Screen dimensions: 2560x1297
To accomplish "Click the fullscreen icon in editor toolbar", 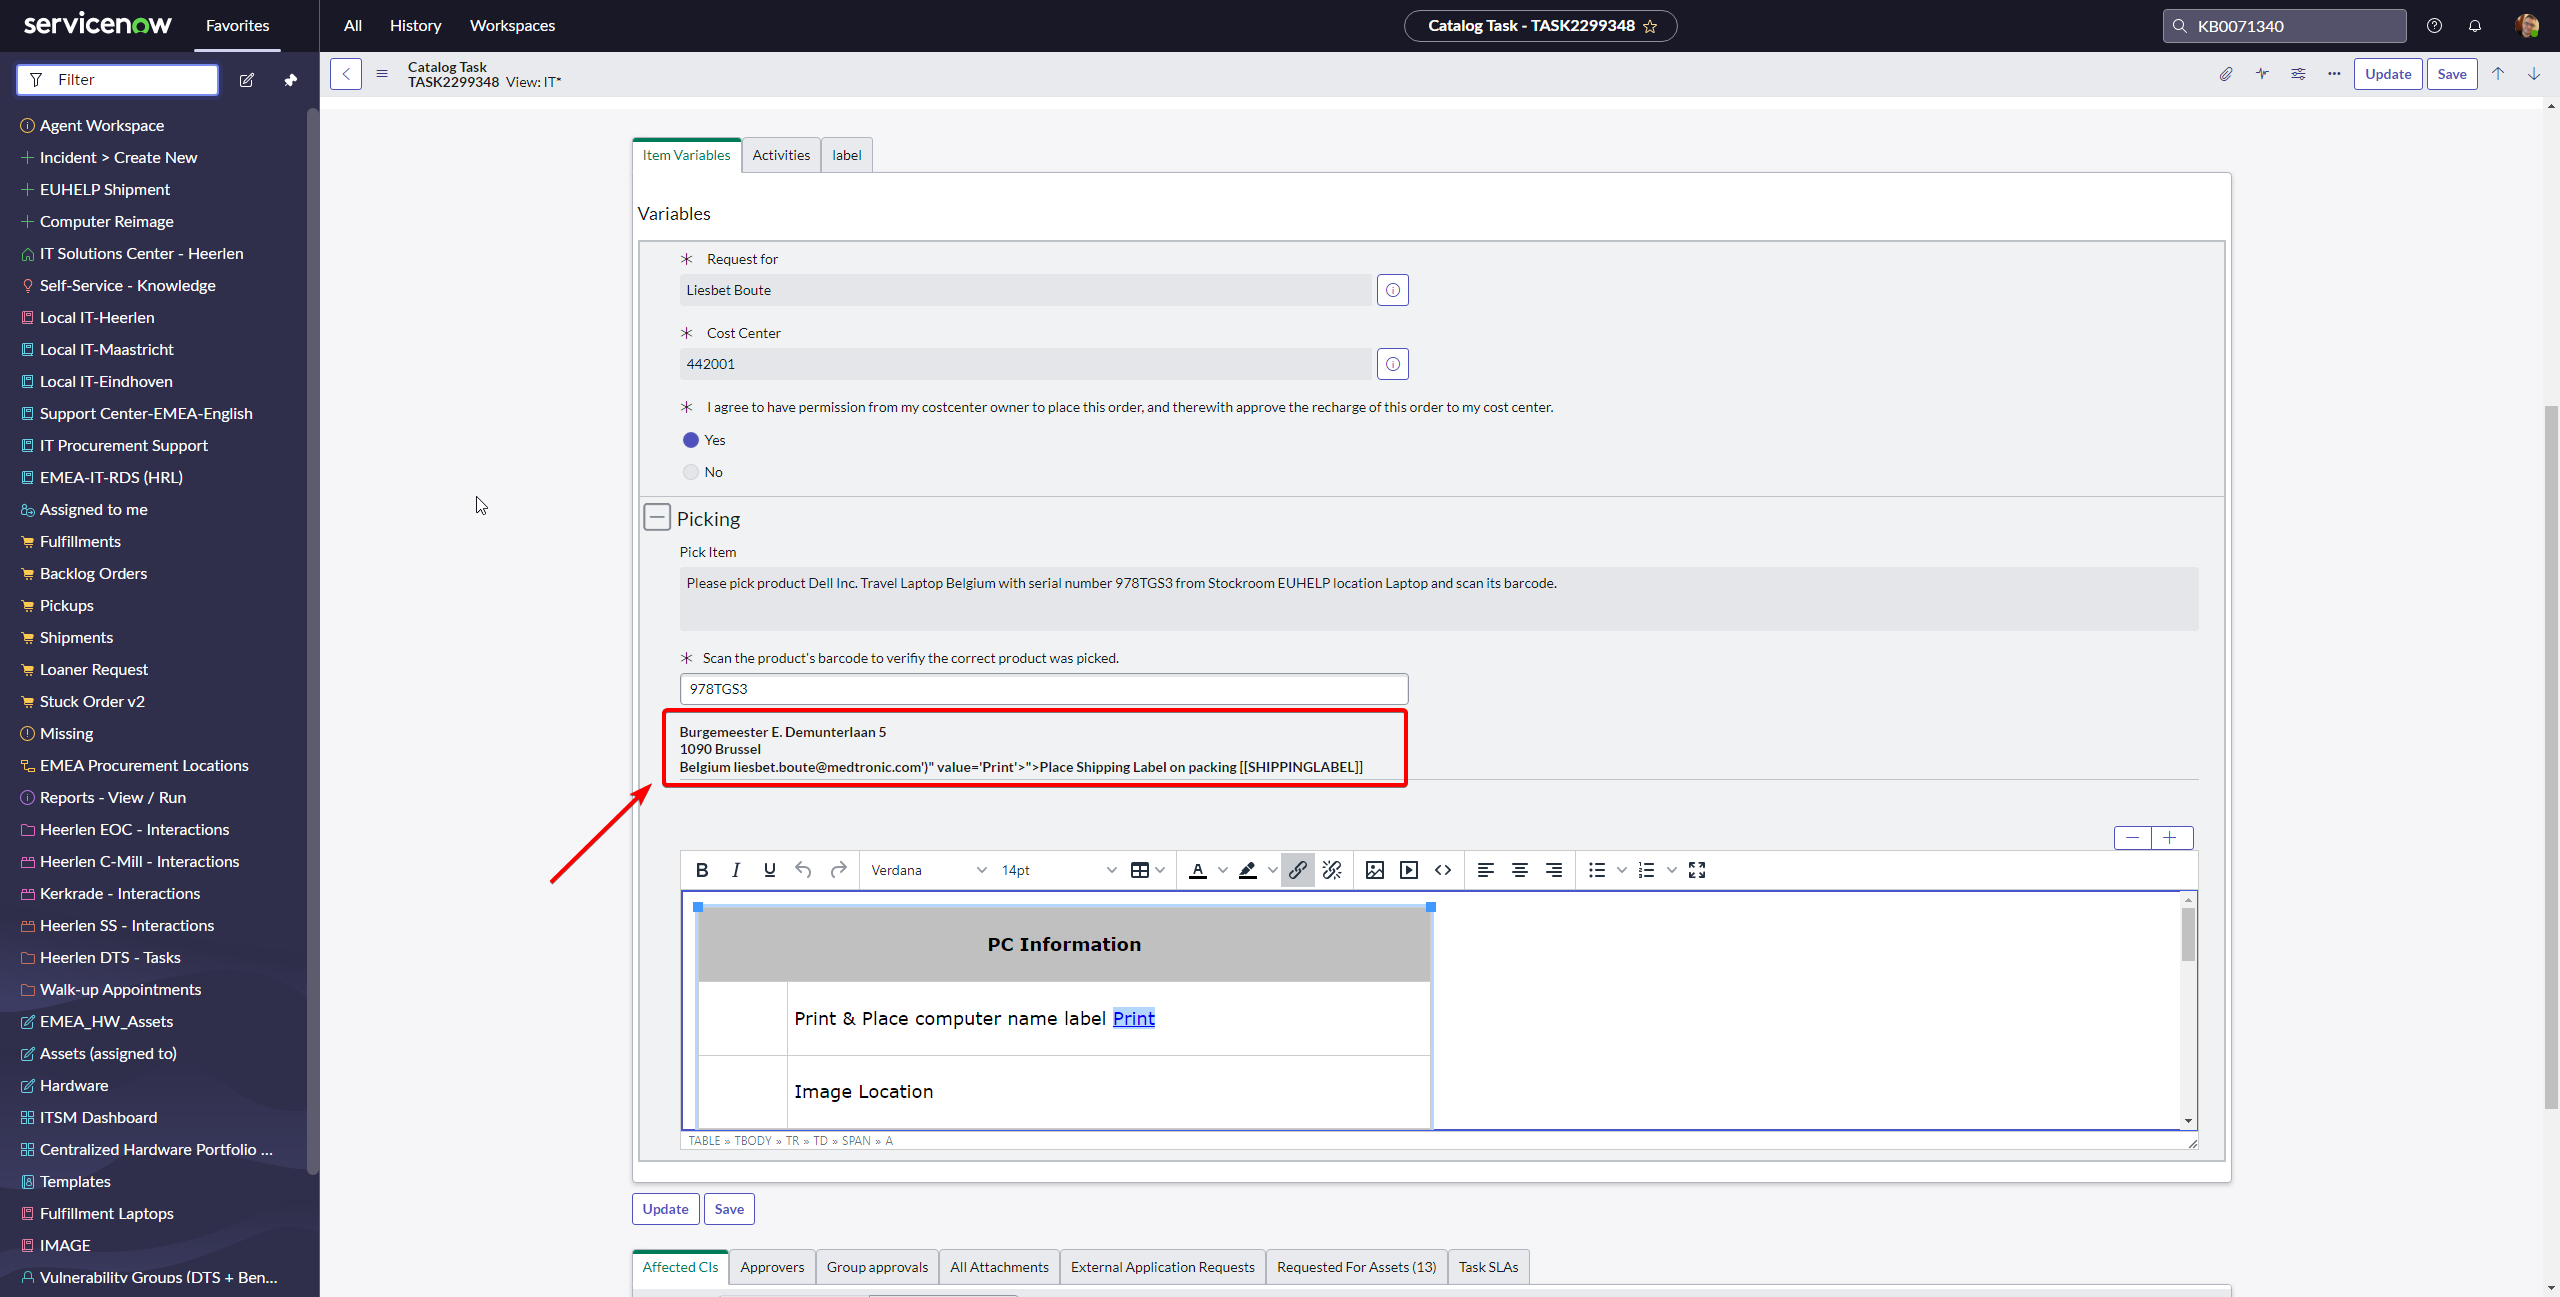I will 1697,870.
